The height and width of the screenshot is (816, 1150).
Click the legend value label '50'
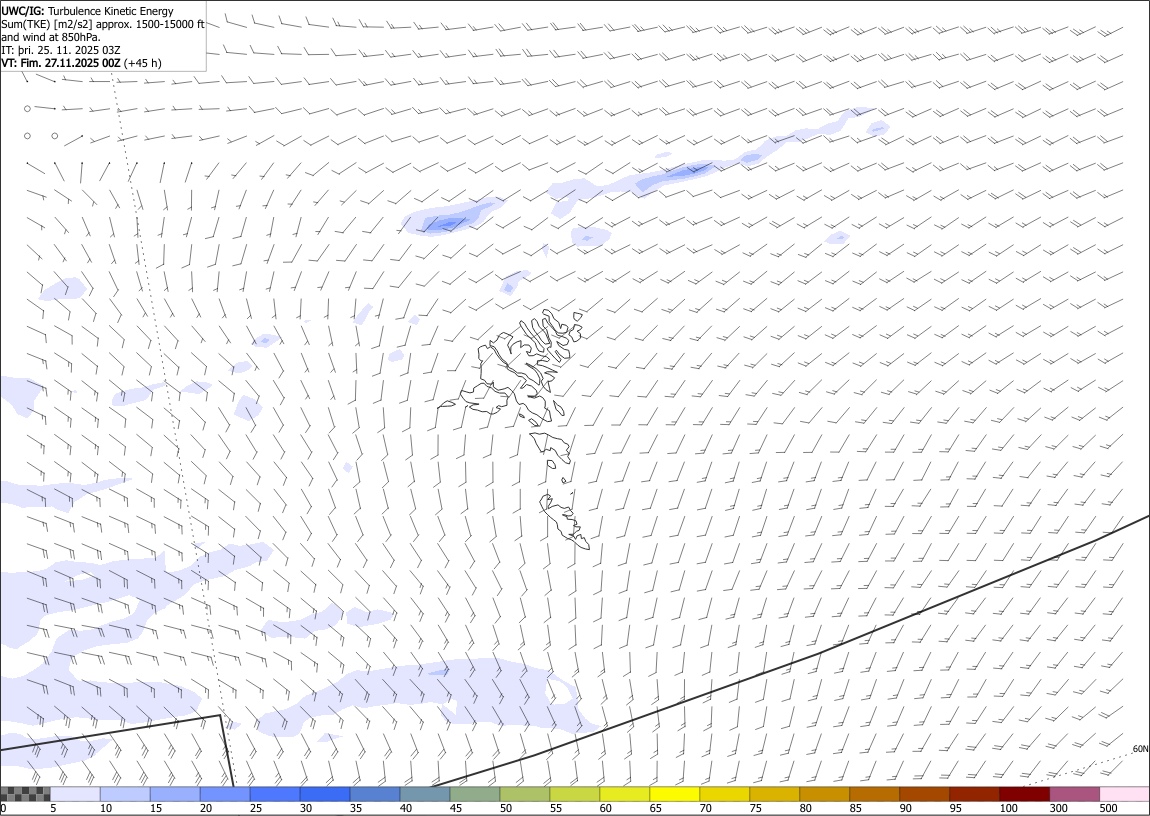tap(506, 809)
